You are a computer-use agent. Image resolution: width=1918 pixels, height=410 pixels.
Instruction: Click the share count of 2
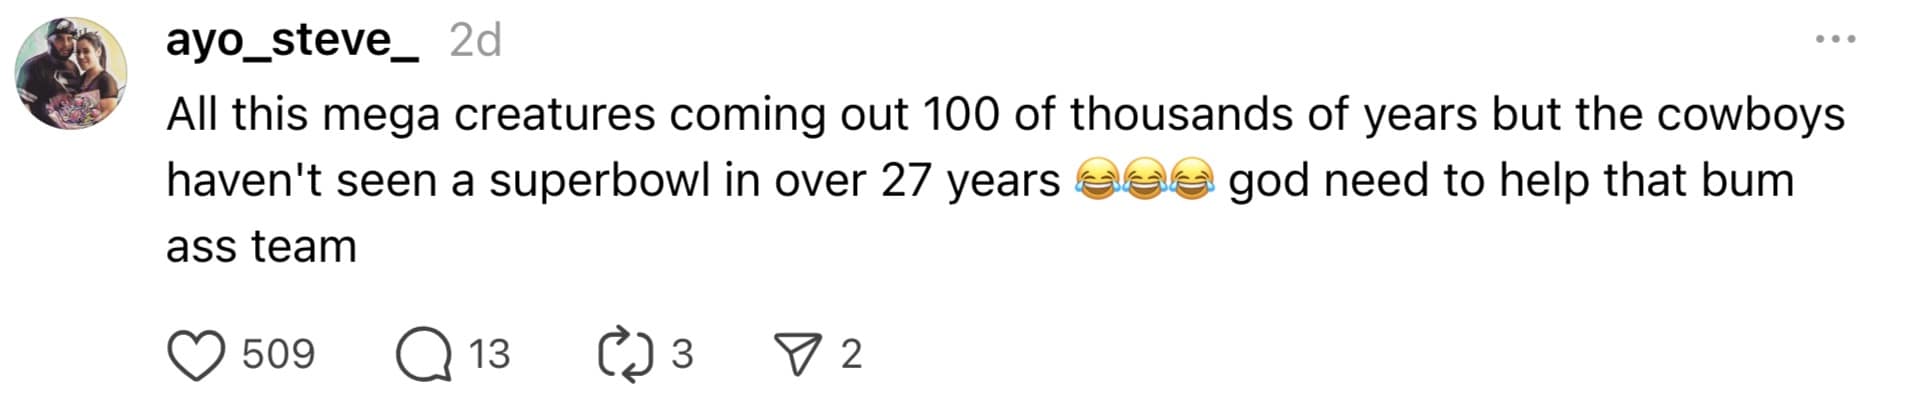(x=851, y=355)
